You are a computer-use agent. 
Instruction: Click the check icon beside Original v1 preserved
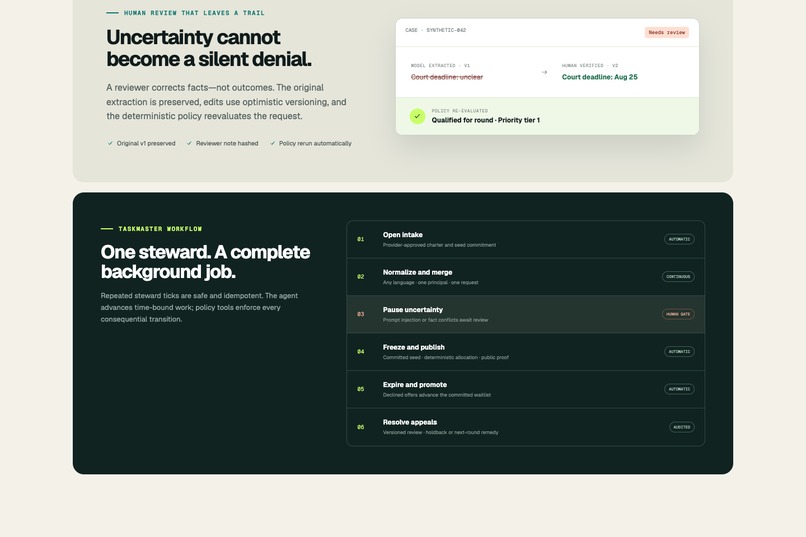110,143
